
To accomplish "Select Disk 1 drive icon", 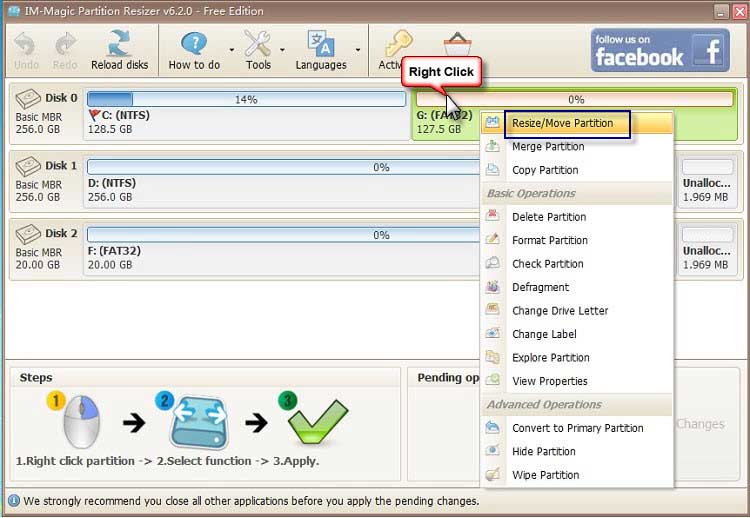I will pos(28,167).
